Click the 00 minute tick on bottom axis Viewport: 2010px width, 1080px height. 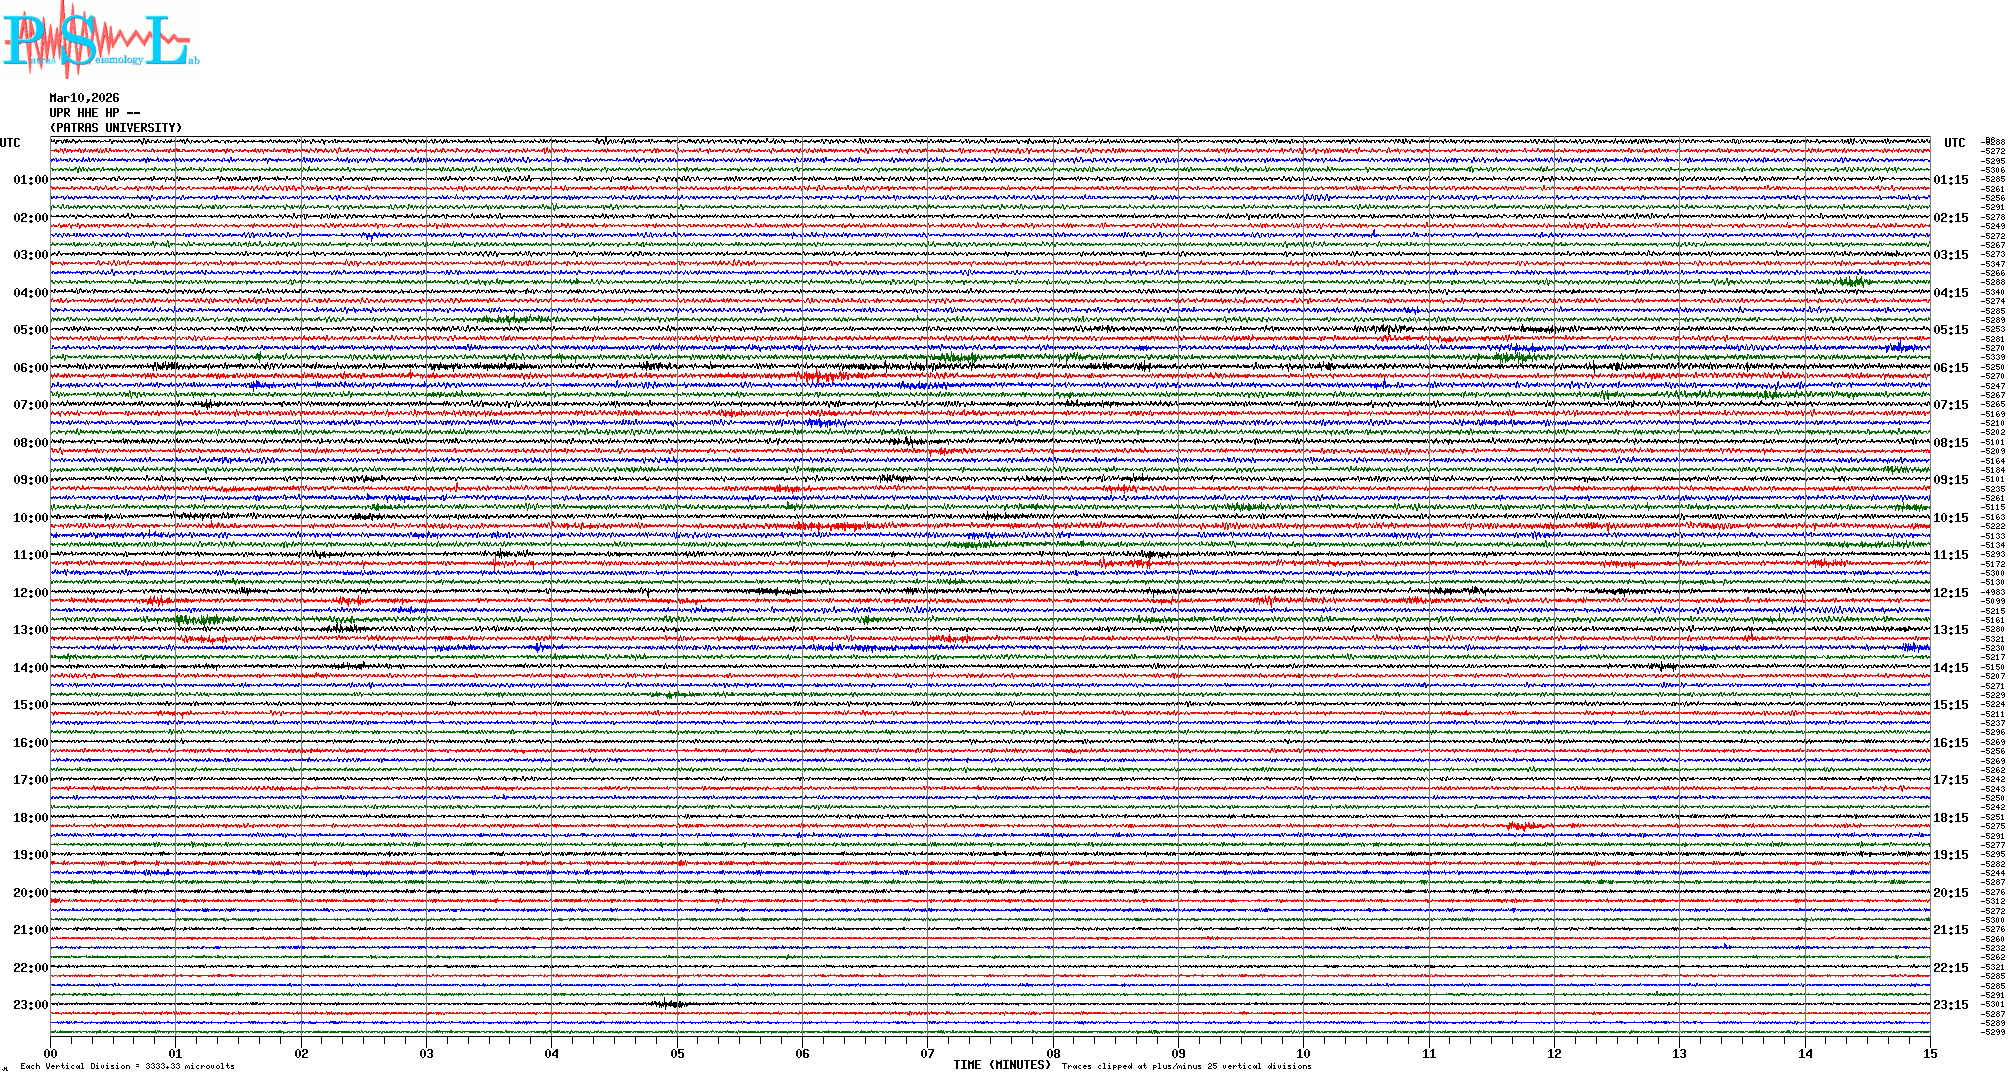point(51,1053)
